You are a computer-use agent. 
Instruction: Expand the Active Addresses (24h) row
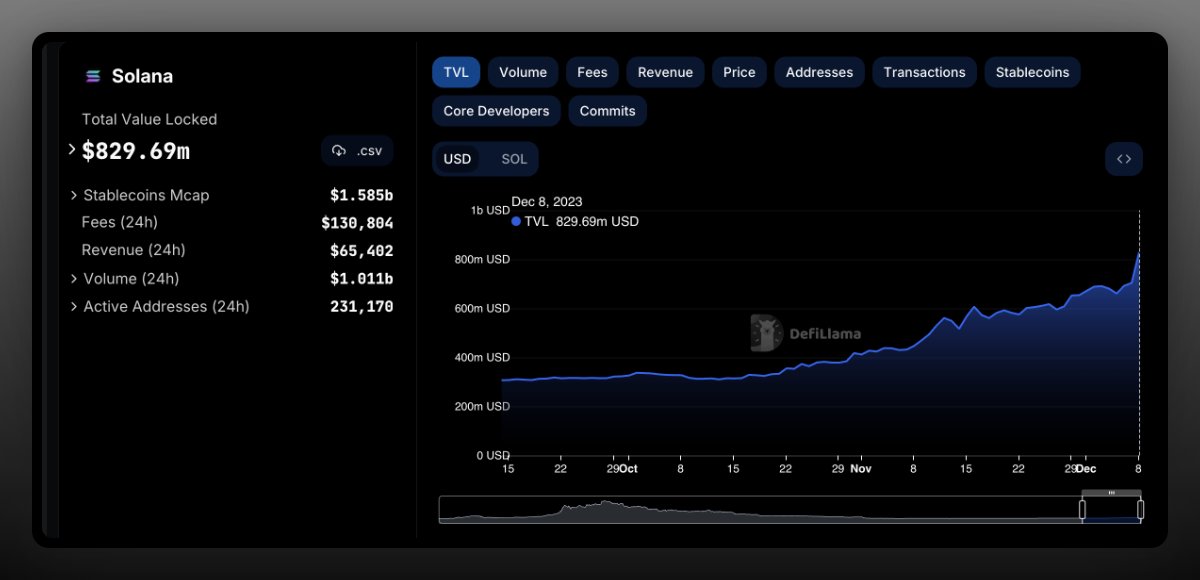pos(74,307)
